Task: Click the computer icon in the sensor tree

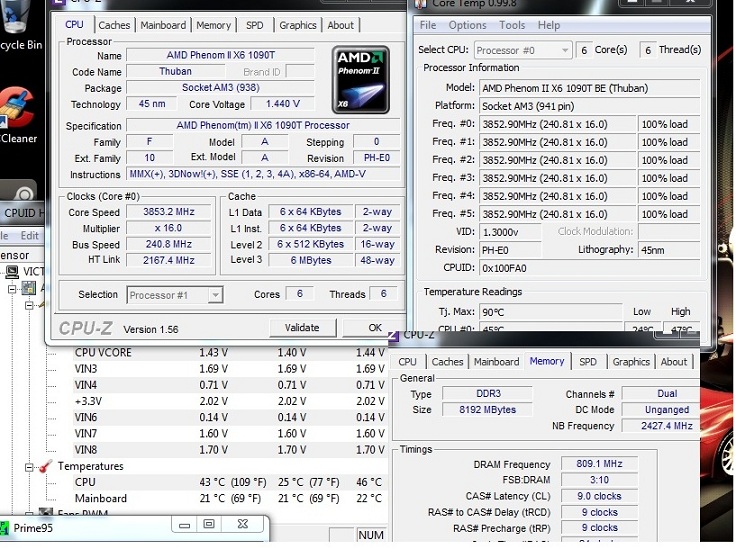Action: 13,271
